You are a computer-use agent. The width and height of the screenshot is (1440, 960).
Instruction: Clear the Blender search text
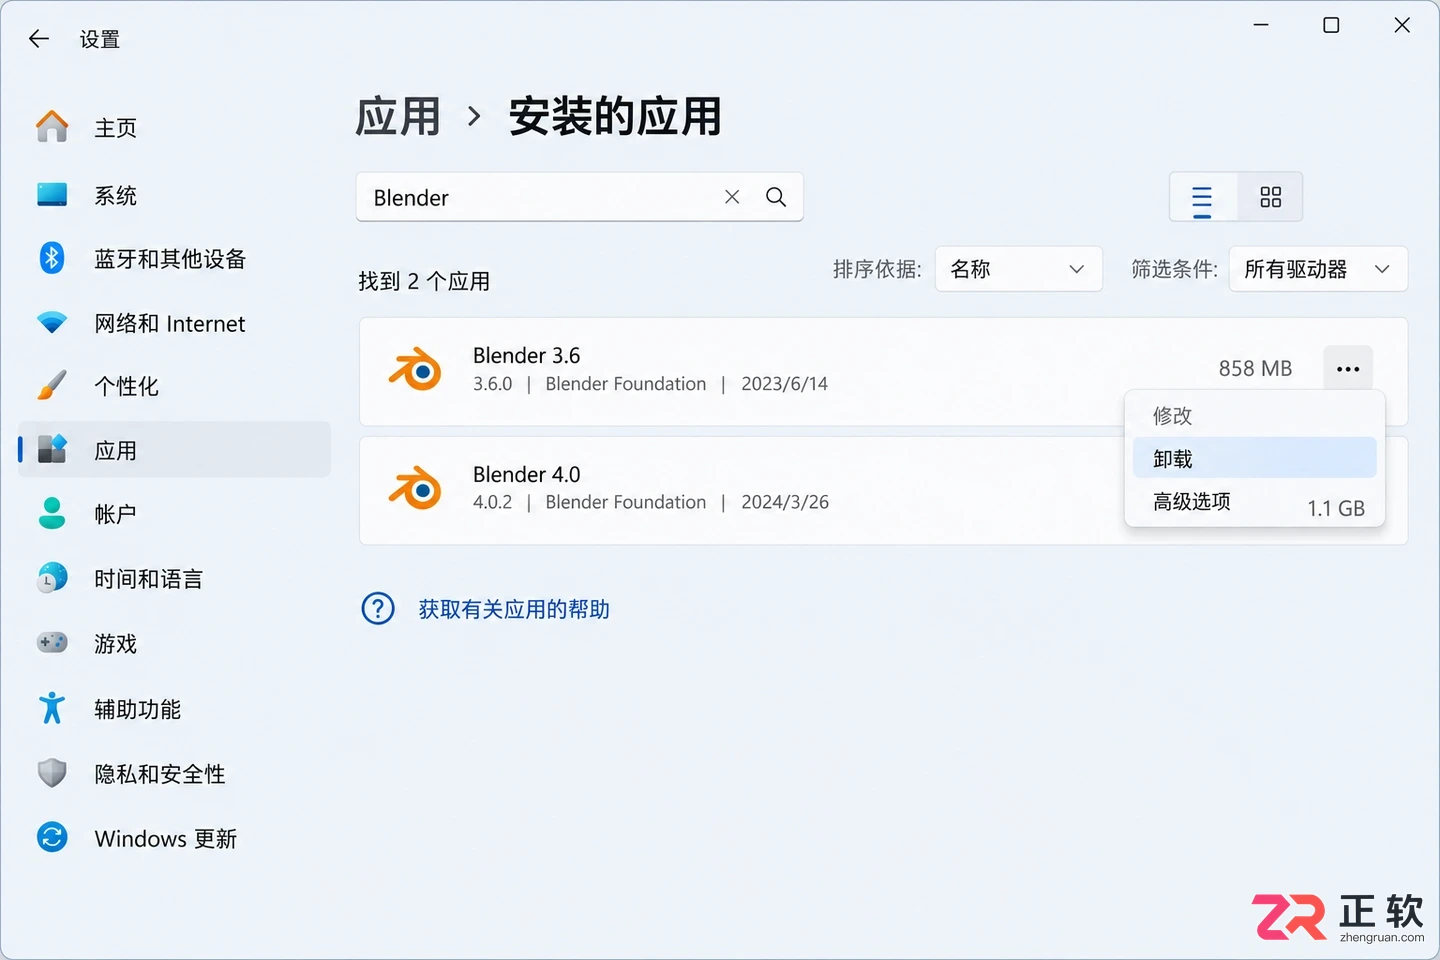tap(732, 197)
